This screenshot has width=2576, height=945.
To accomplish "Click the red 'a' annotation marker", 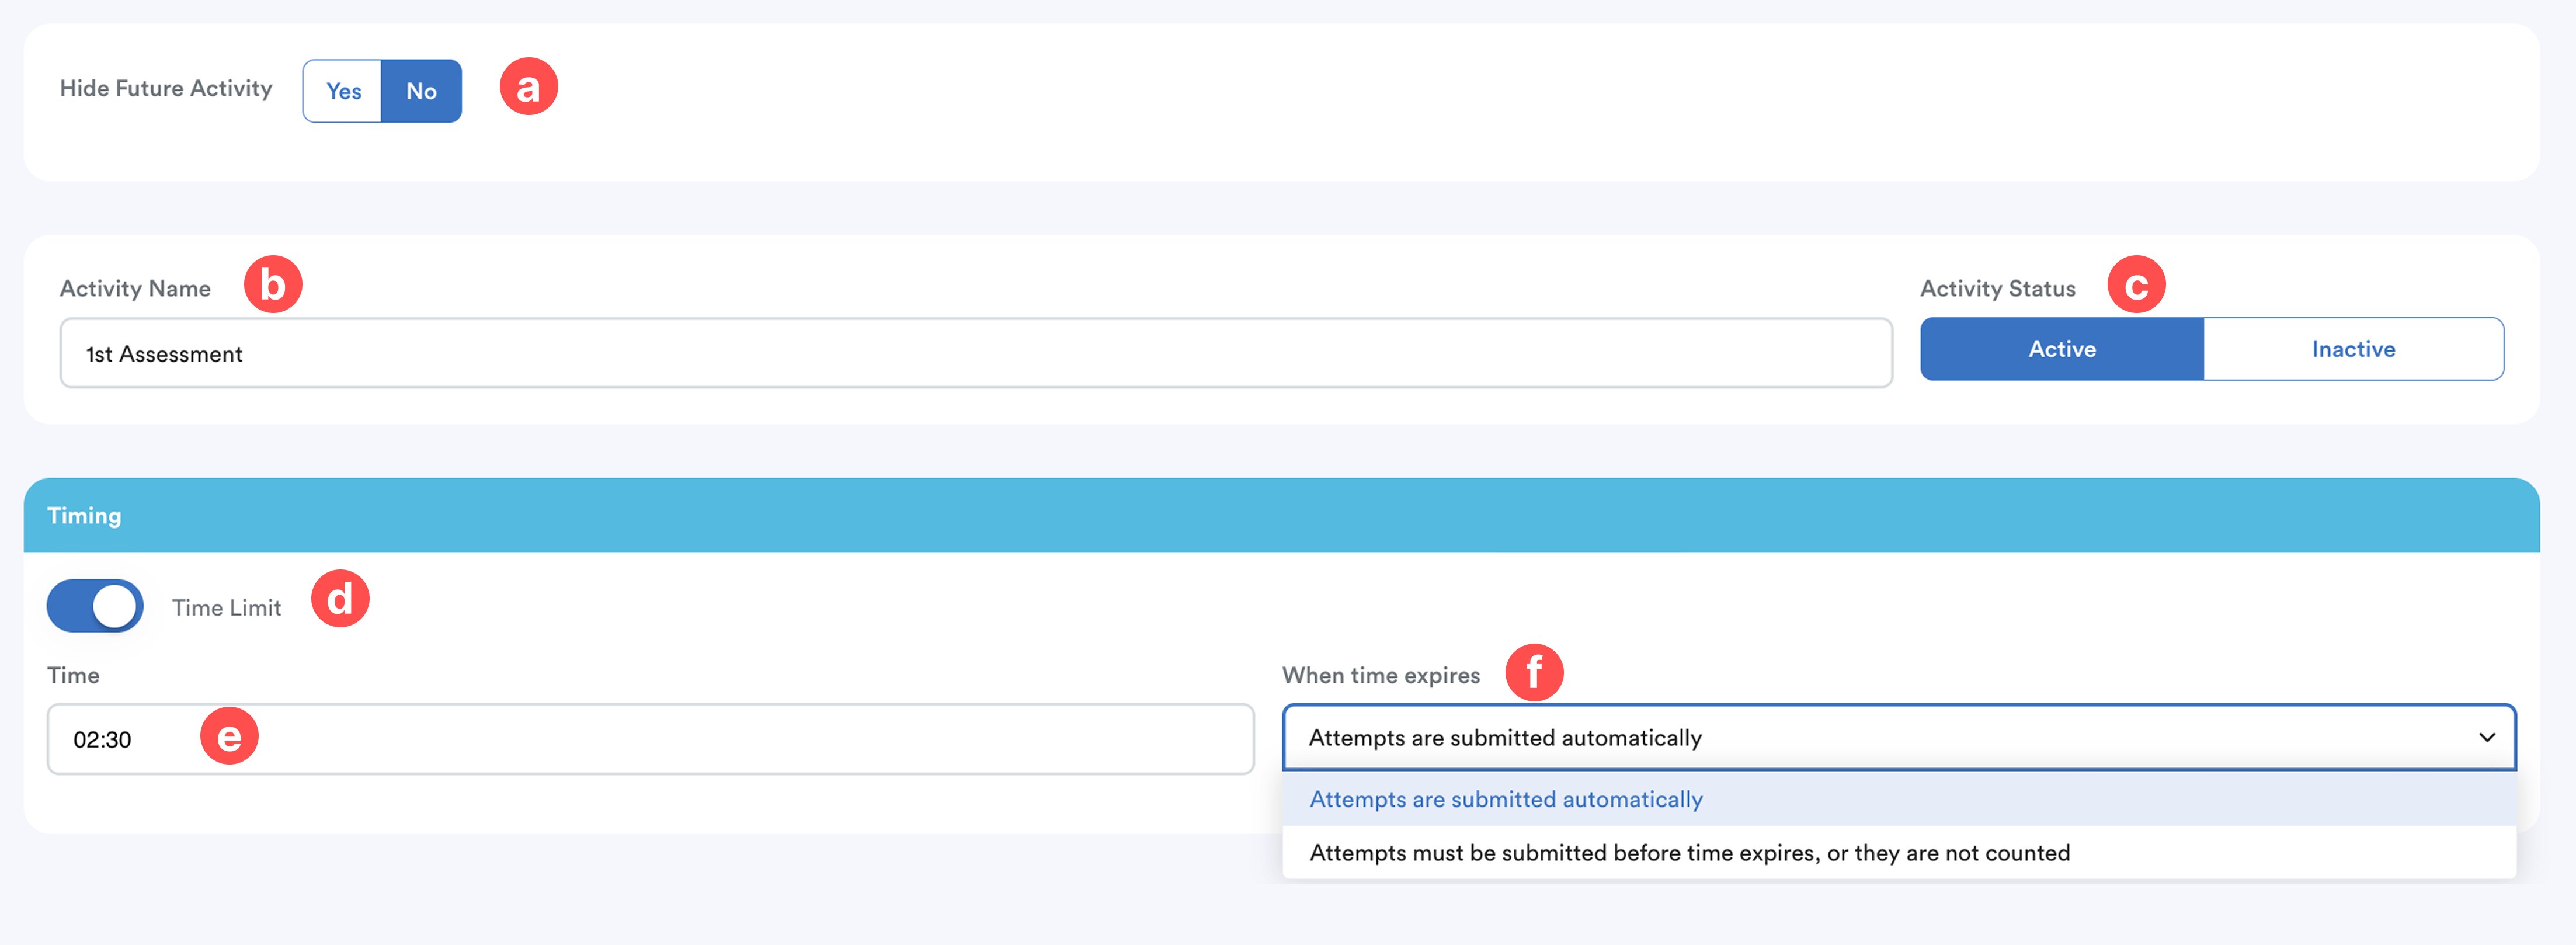I will point(528,87).
